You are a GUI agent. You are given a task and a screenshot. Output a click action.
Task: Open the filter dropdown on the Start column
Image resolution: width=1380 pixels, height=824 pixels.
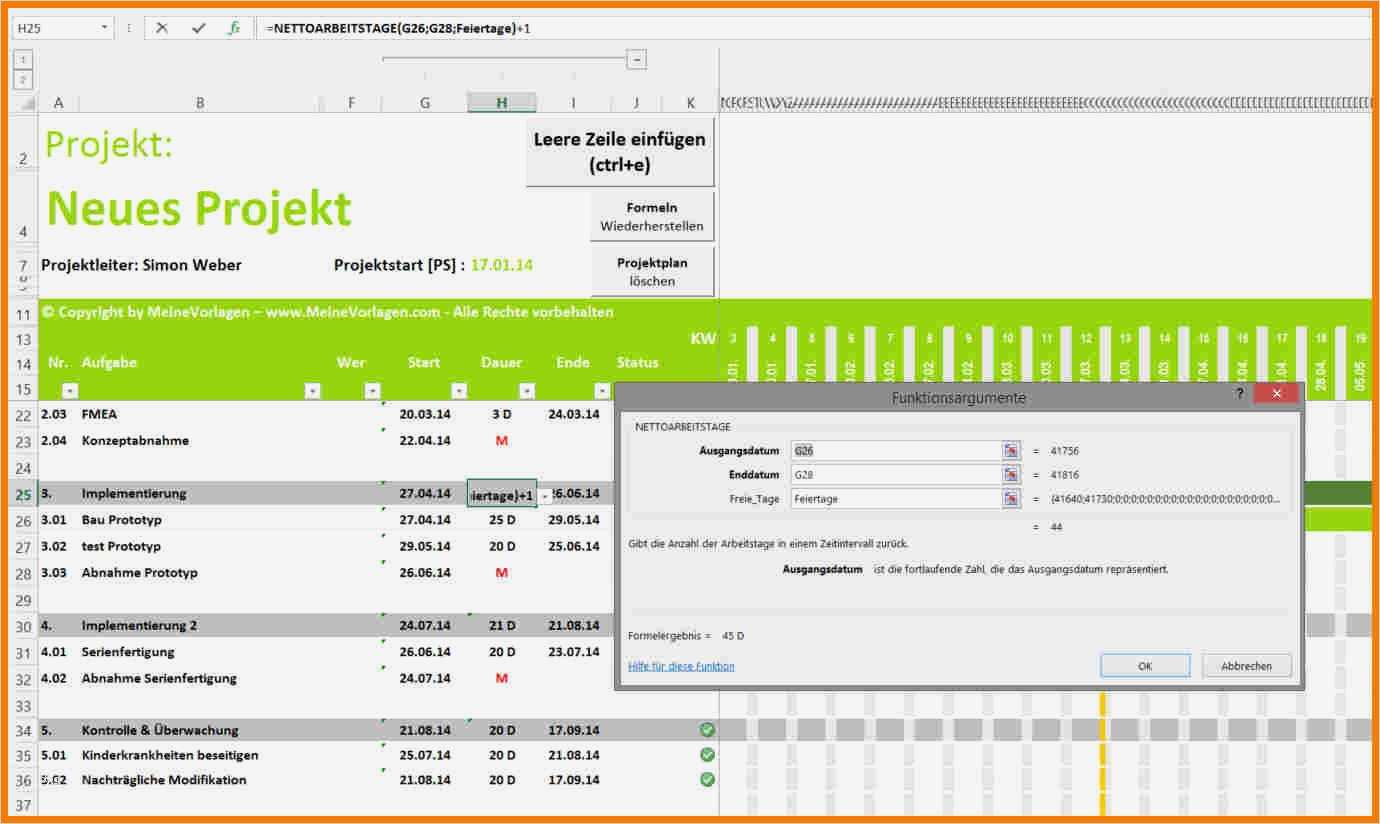458,390
